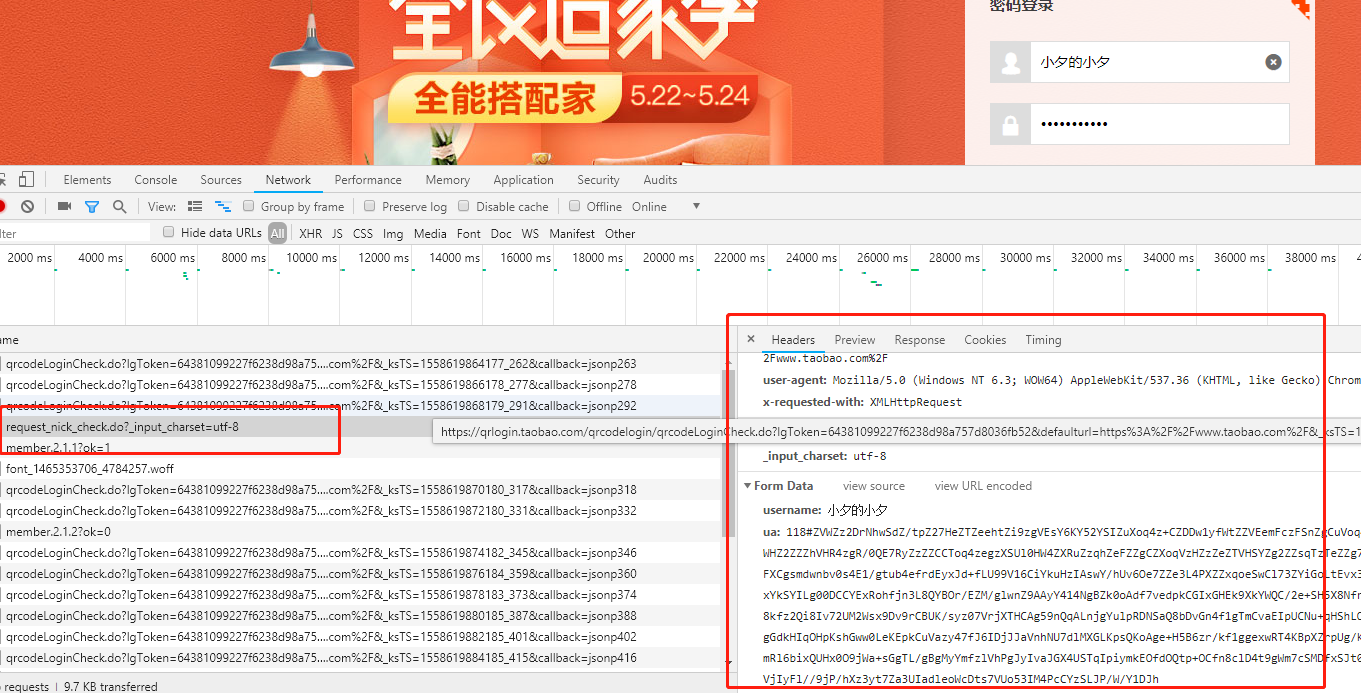This screenshot has height=693, width=1361.
Task: Check the Disable cache option
Action: 464,206
